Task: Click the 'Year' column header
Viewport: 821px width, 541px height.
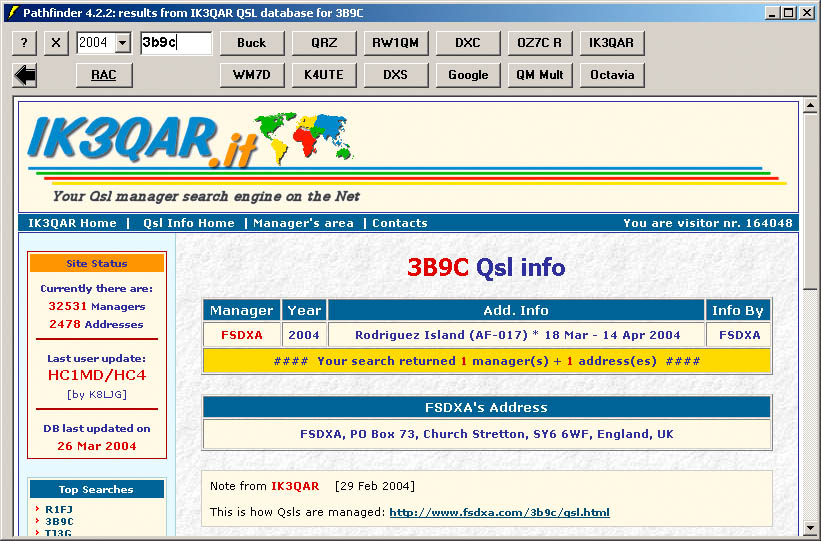Action: click(x=304, y=311)
